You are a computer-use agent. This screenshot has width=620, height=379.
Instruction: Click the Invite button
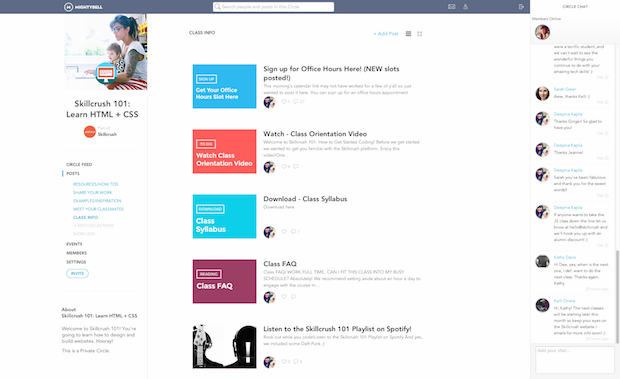78,273
